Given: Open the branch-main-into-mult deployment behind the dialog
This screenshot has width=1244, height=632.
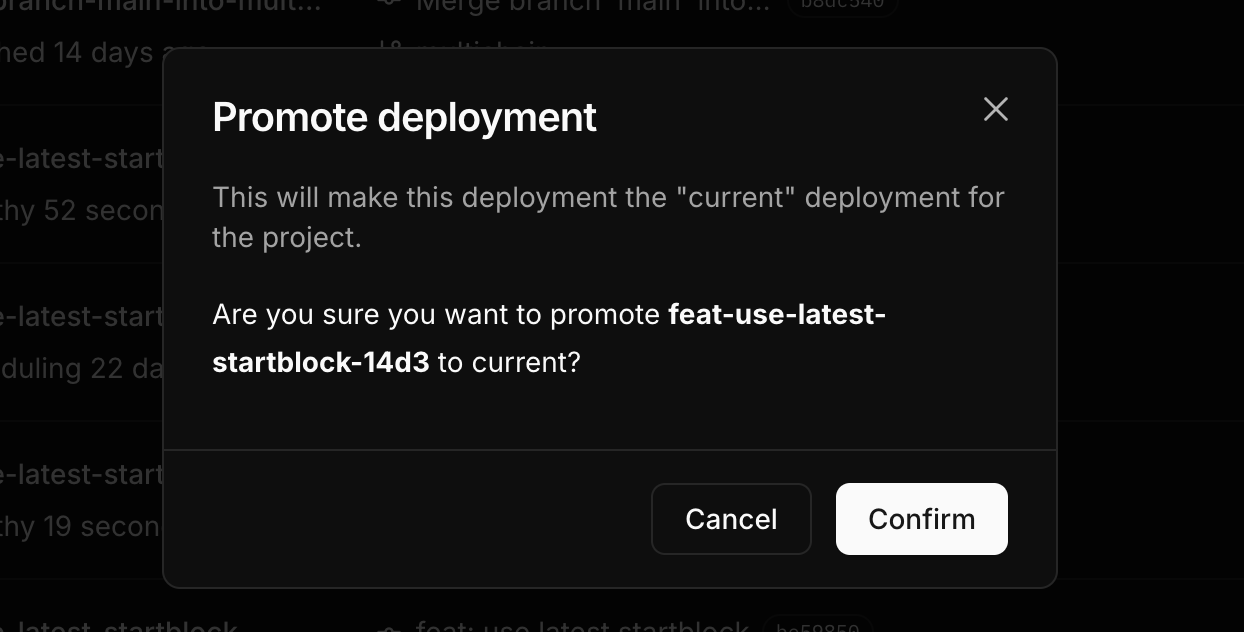Looking at the screenshot, I should click(x=160, y=5).
